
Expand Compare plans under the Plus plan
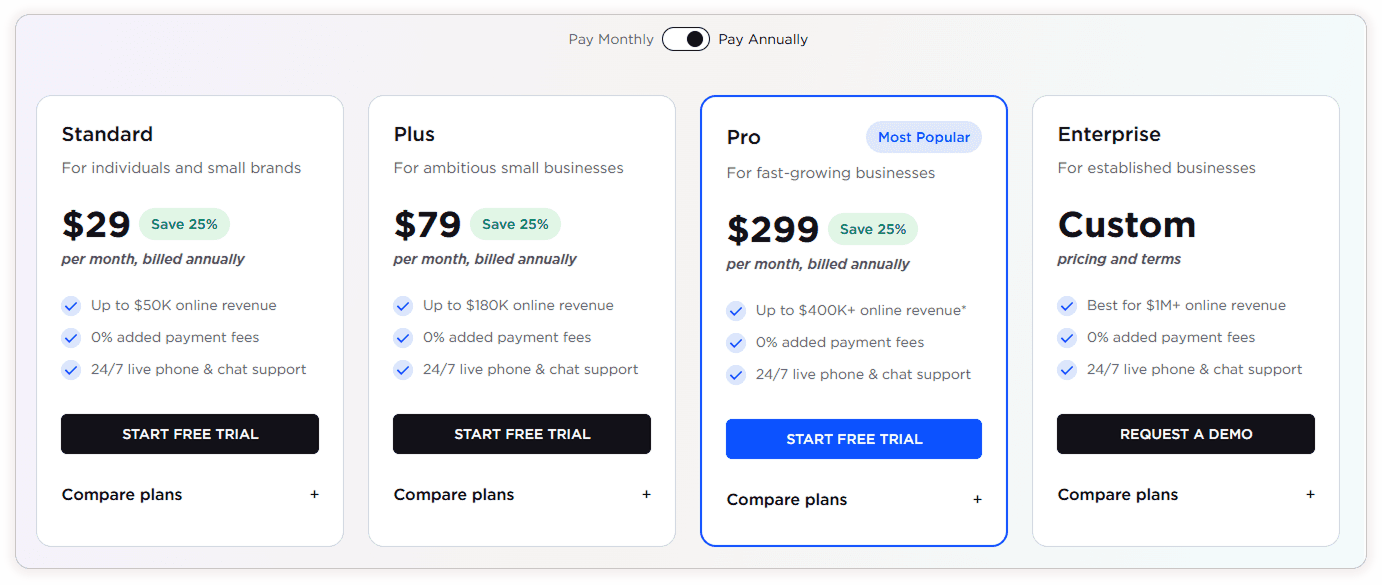pos(454,494)
